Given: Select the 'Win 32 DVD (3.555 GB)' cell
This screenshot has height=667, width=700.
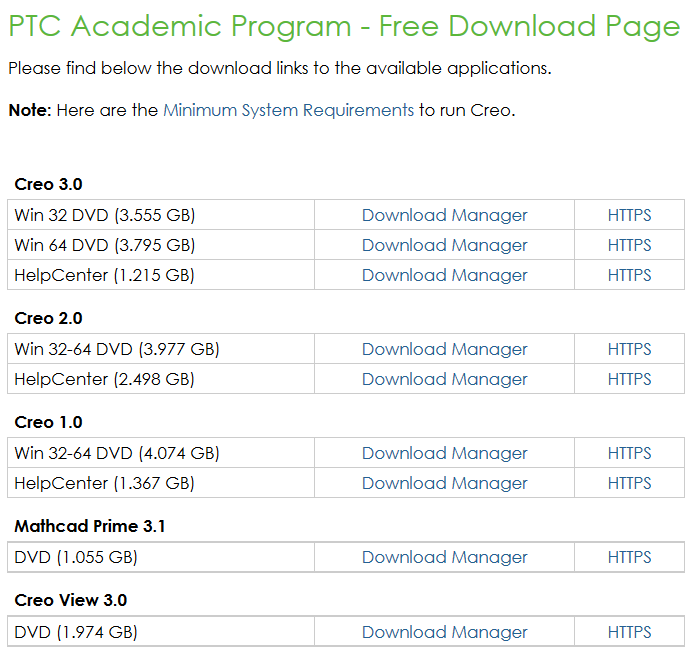Looking at the screenshot, I should coord(161,215).
